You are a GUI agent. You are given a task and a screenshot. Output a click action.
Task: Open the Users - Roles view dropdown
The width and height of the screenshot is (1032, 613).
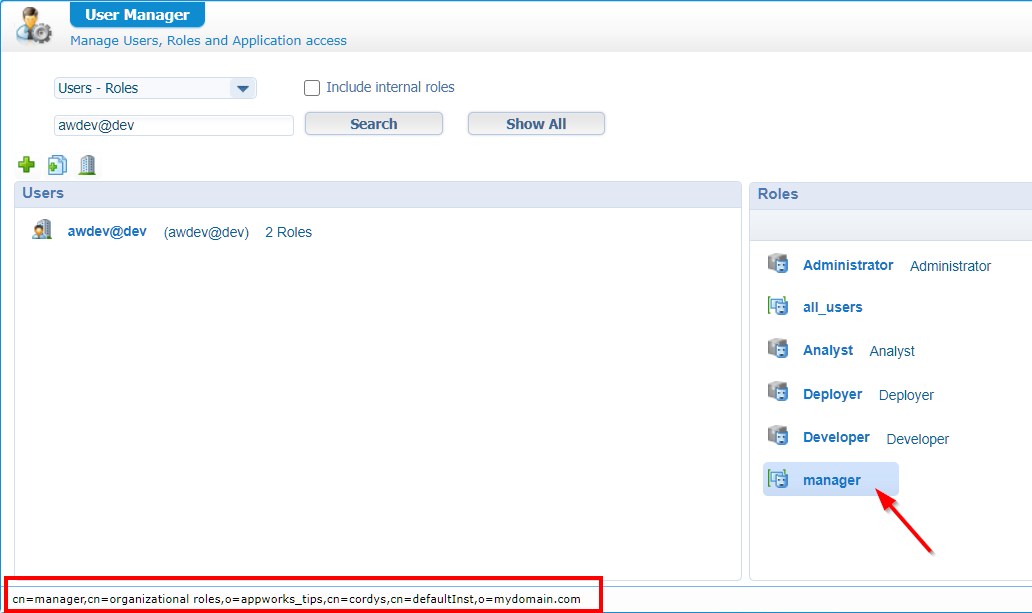[243, 89]
